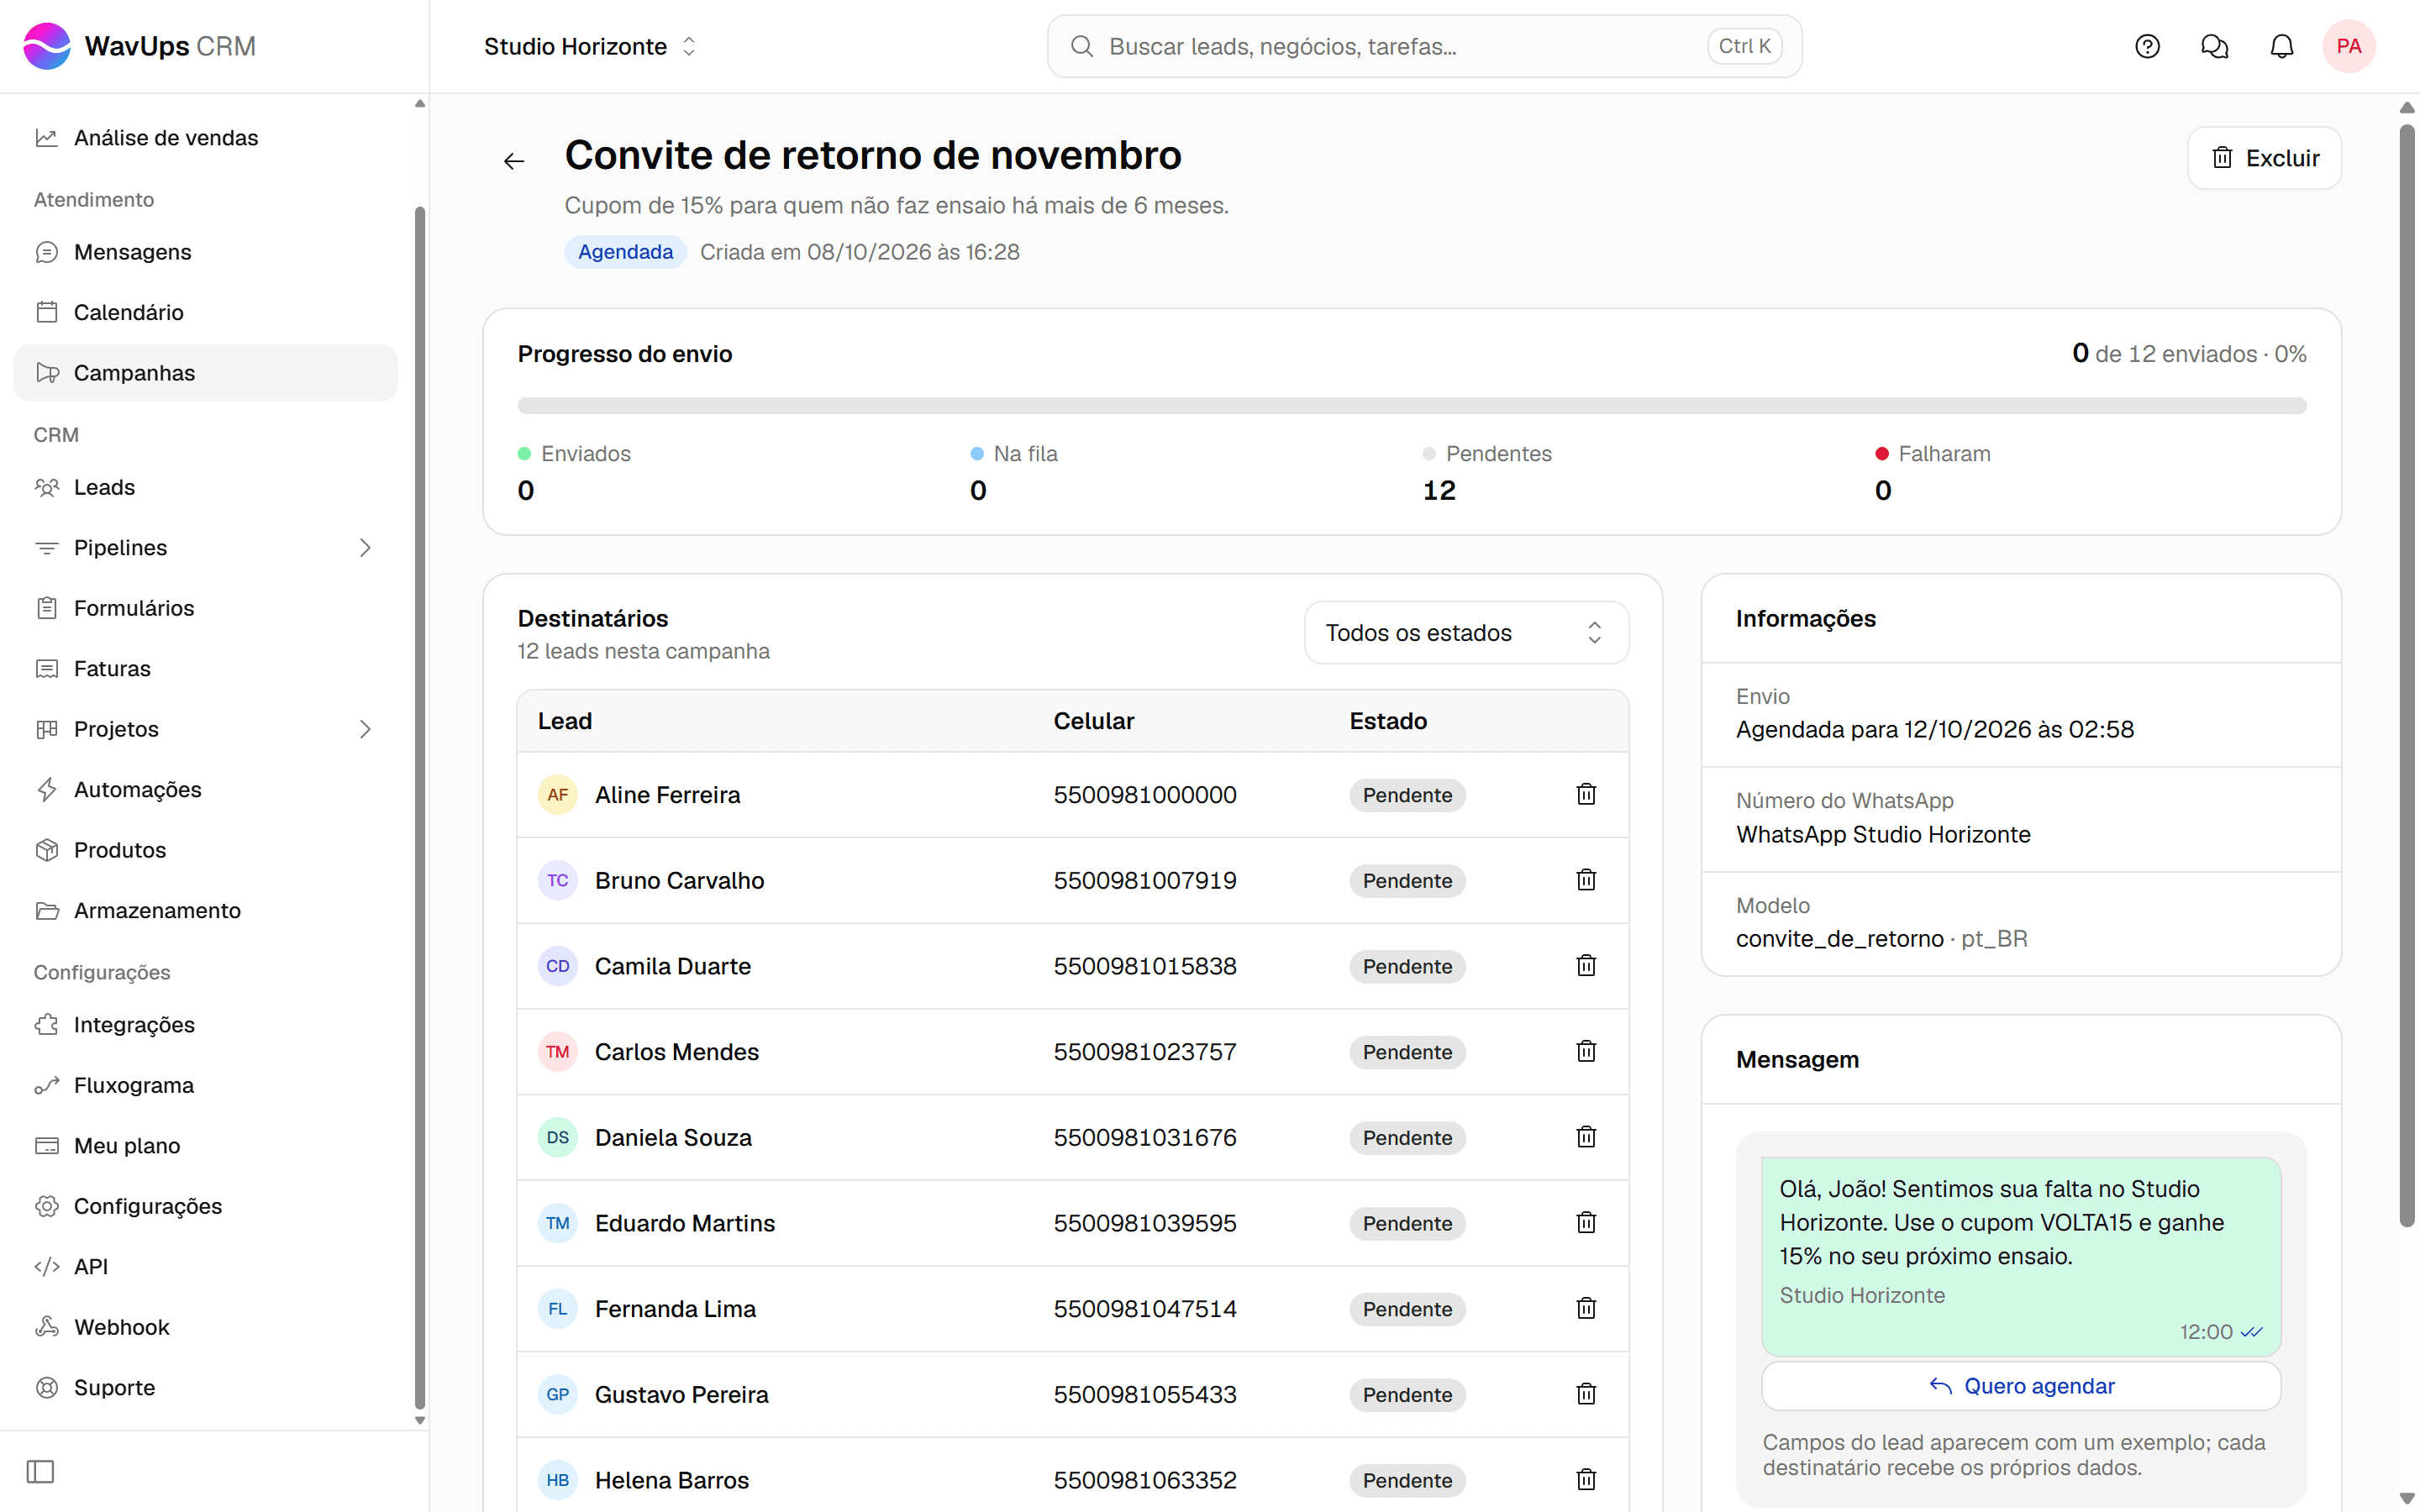Click the Pendentes count 12
The height and width of the screenshot is (1512, 2420).
pos(1439,490)
